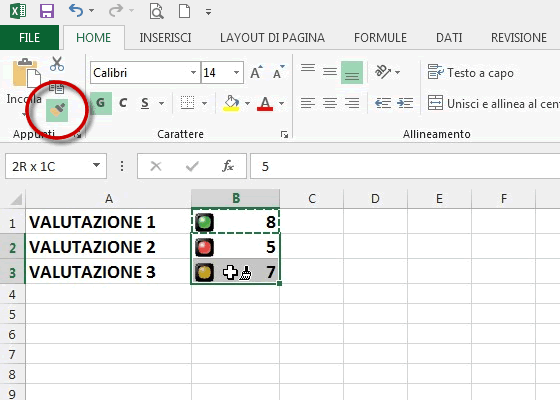This screenshot has height=400, width=560.
Task: Save the workbook with the floppy icon
Action: [47, 11]
